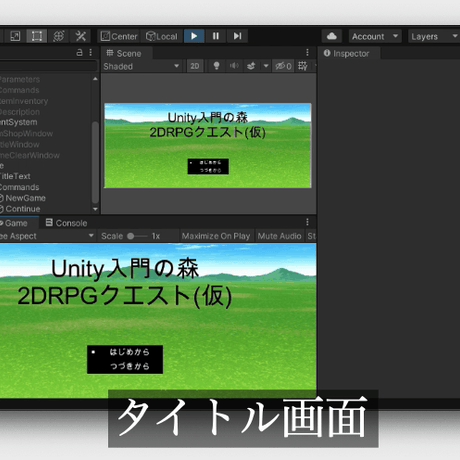
Task: Switch to the Inspector tab
Action: pyautogui.click(x=347, y=53)
